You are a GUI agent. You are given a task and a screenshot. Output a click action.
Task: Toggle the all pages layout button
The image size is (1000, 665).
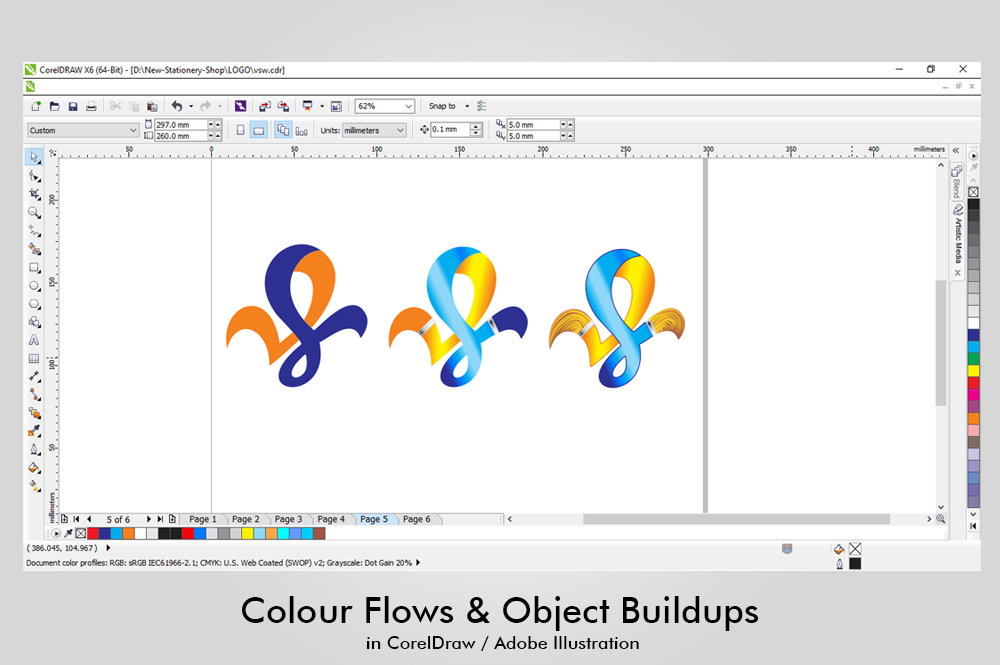(282, 130)
